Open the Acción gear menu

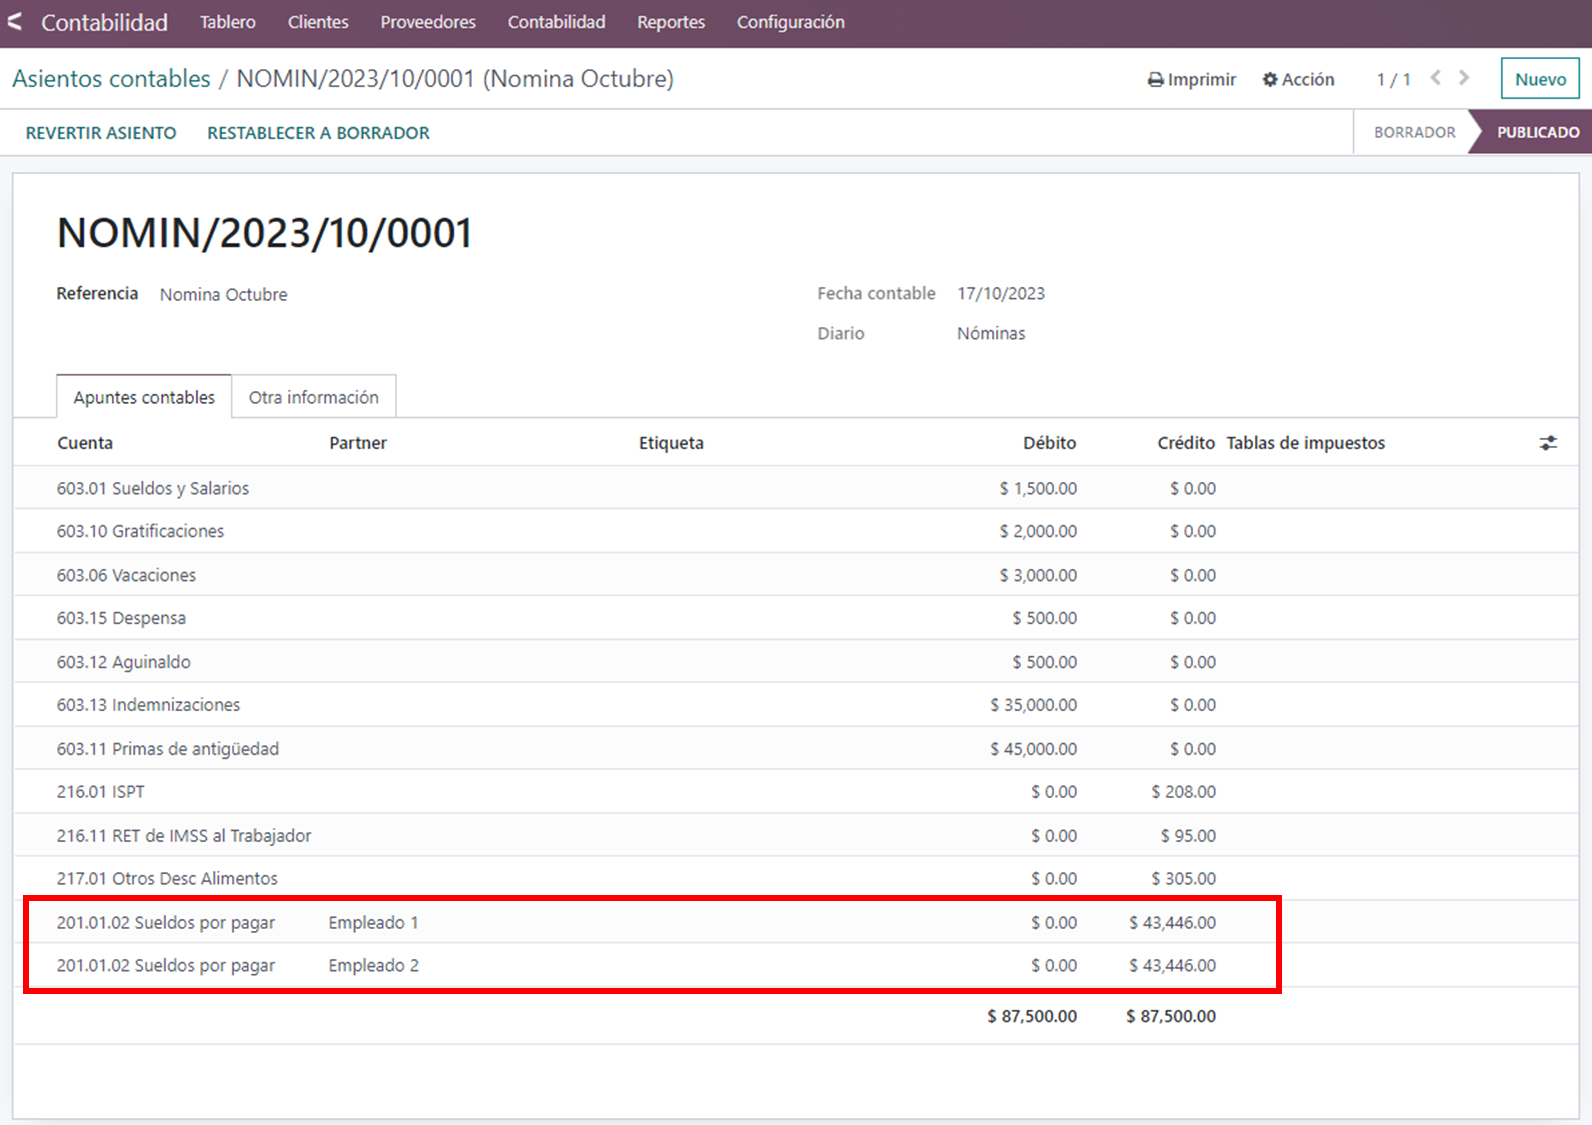click(x=1298, y=80)
